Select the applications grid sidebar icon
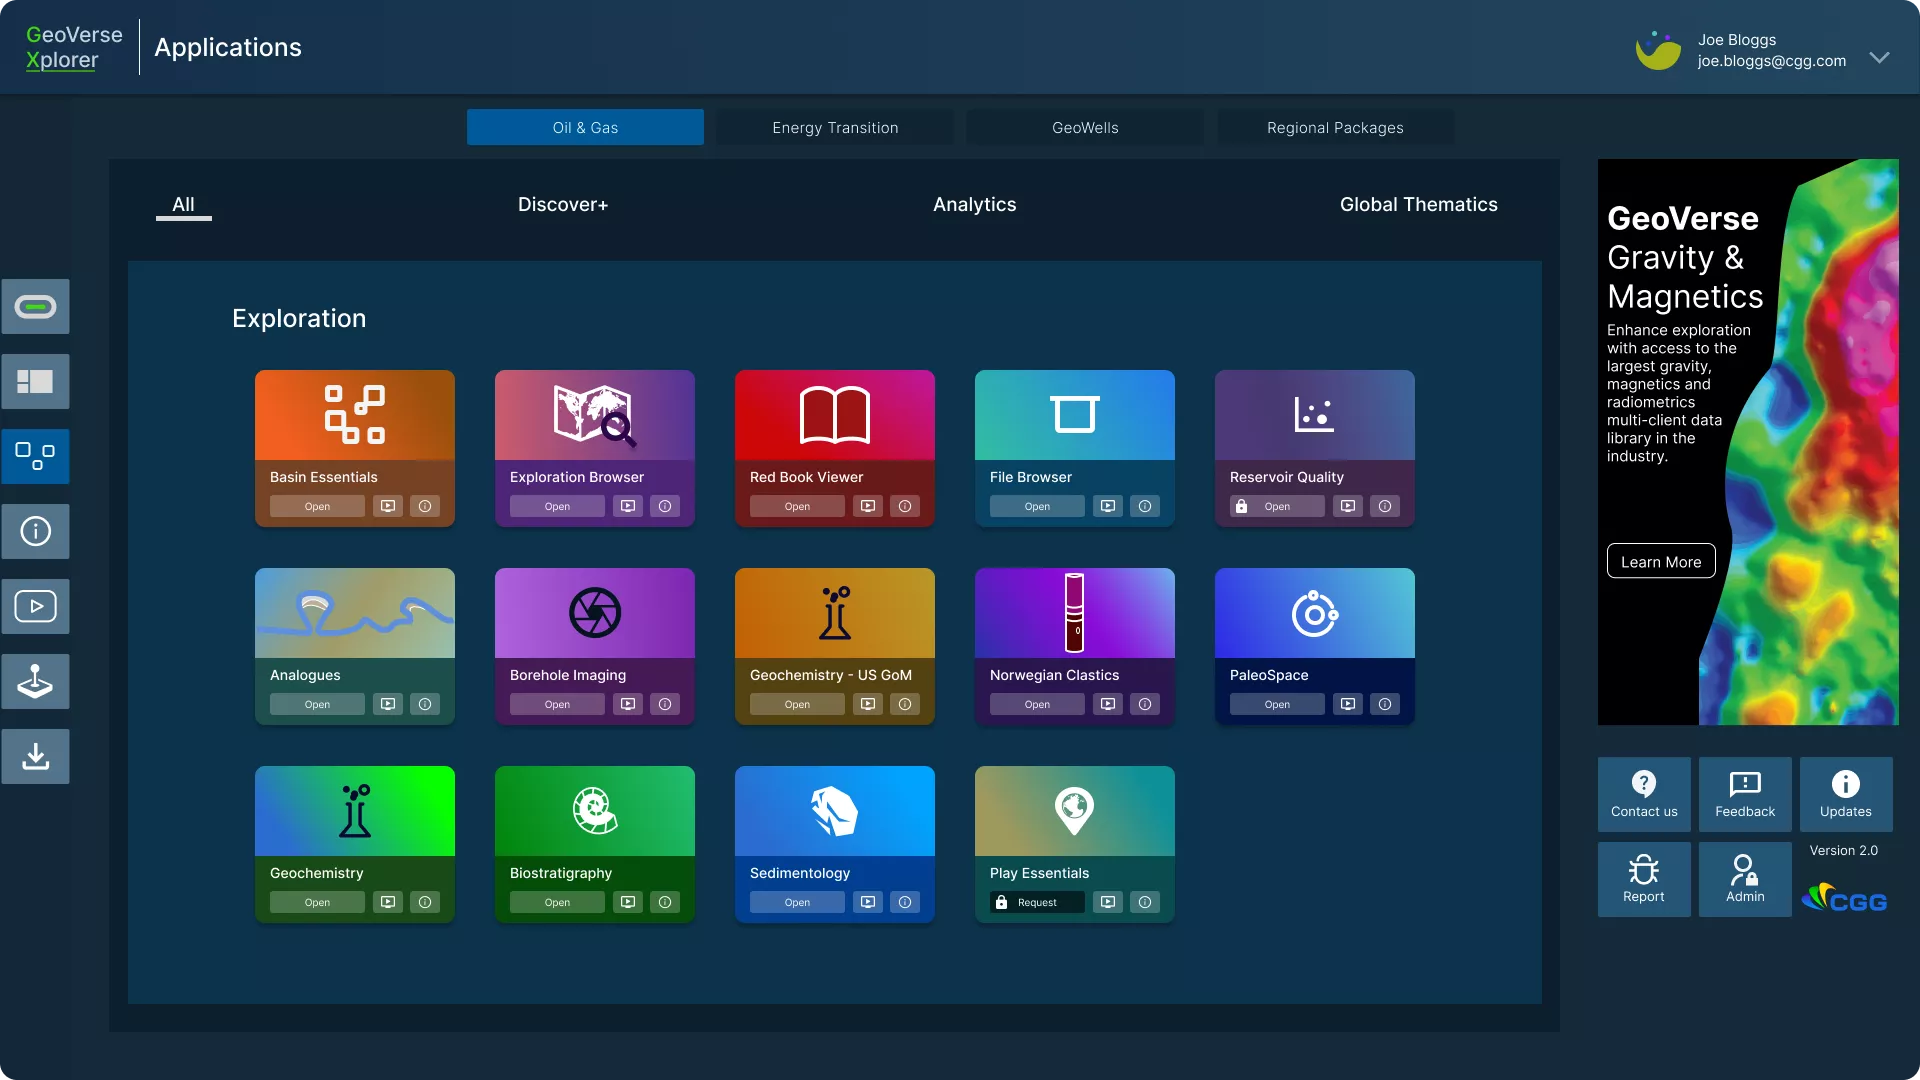Image resolution: width=1920 pixels, height=1080 pixels. (x=36, y=457)
